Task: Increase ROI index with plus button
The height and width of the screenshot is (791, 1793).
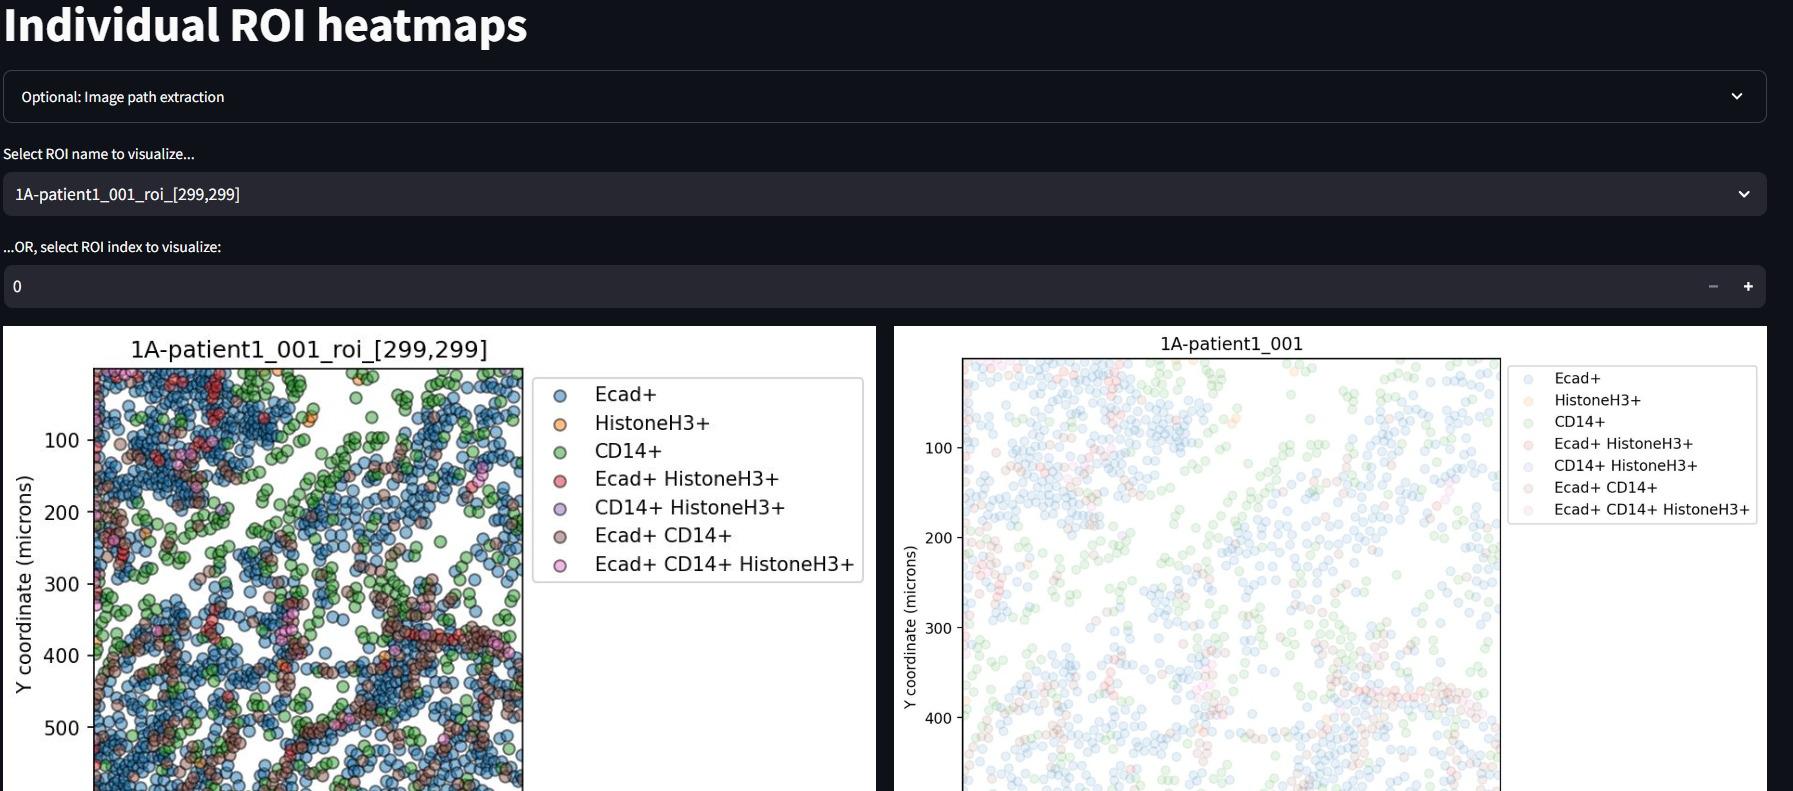Action: point(1748,287)
